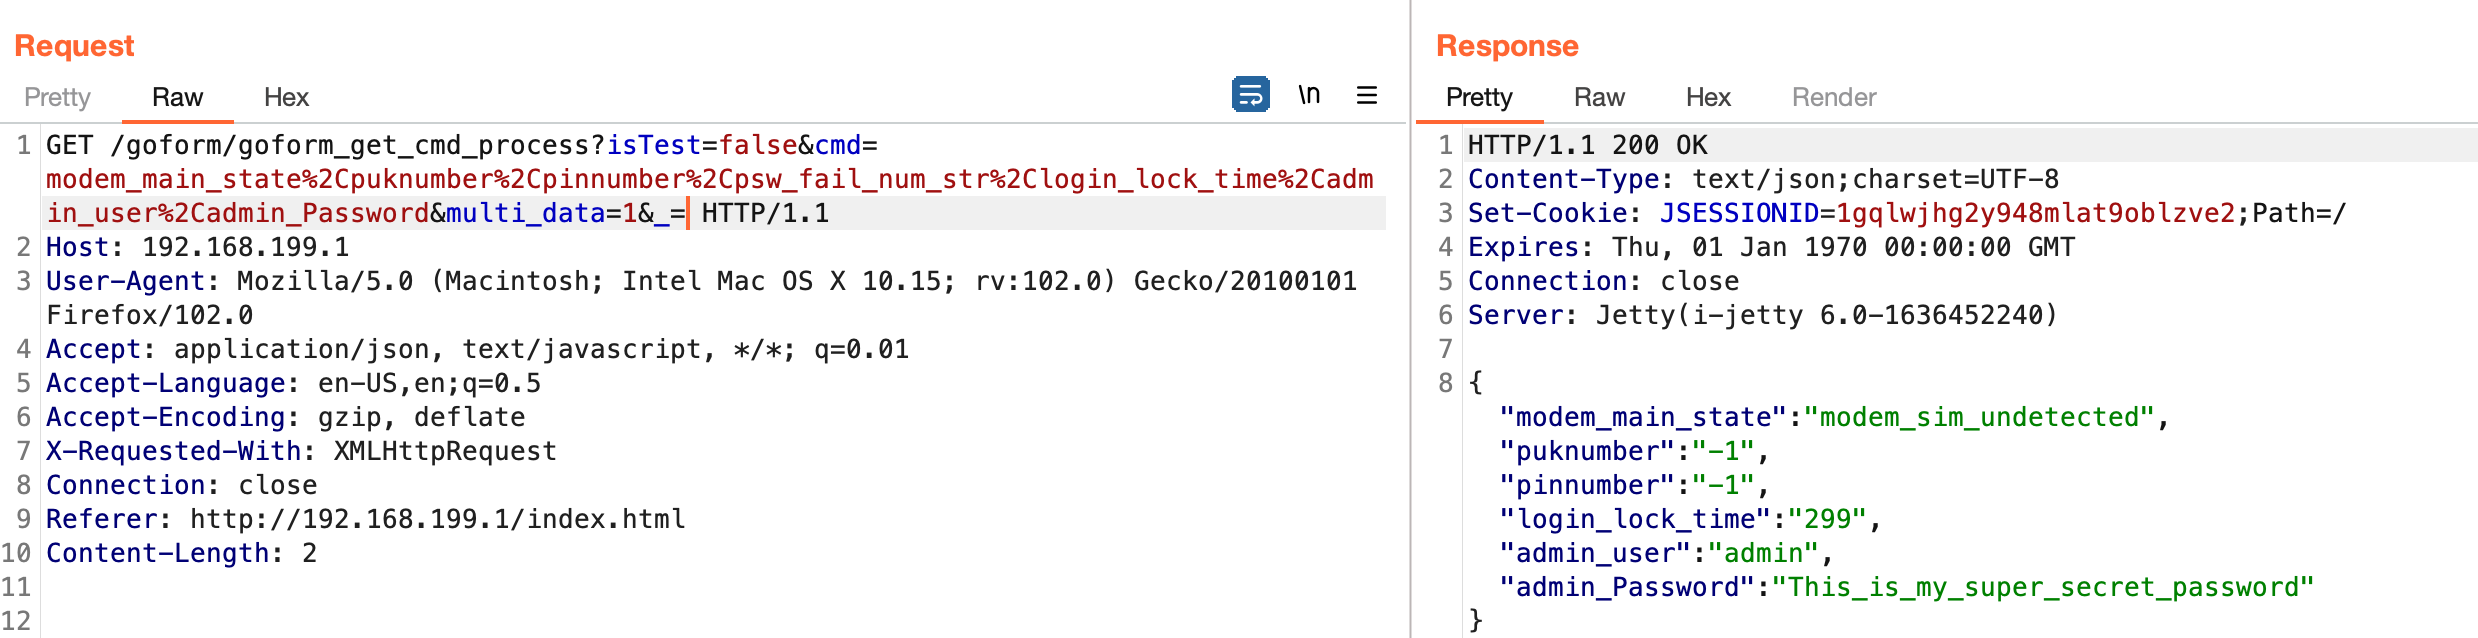Click the HTTP/1.1 200 OK status line
Image resolution: width=2478 pixels, height=638 pixels.
[x=1588, y=145]
